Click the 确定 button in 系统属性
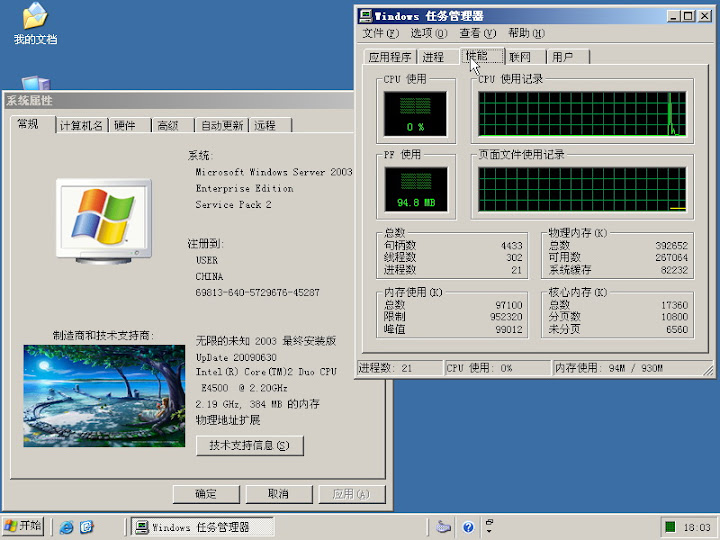 coord(206,494)
